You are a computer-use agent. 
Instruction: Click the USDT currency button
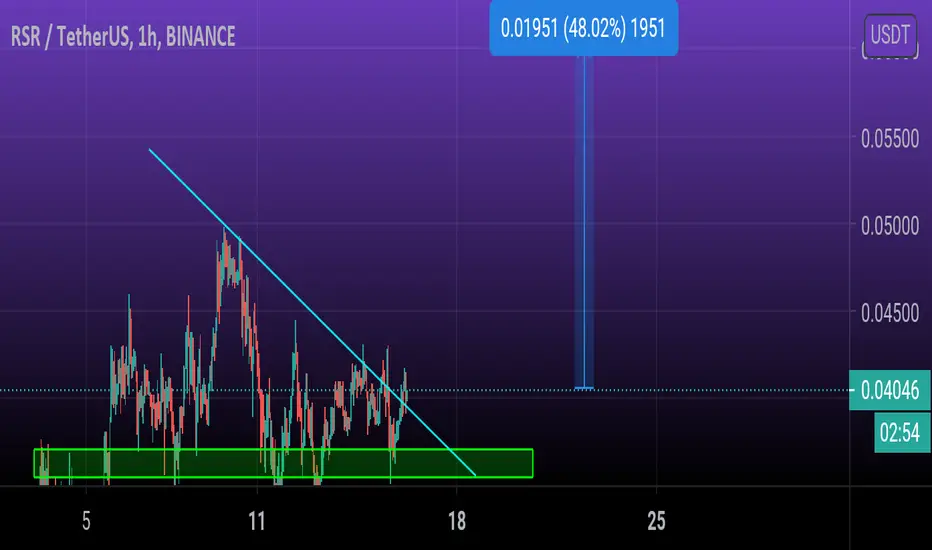[x=890, y=34]
